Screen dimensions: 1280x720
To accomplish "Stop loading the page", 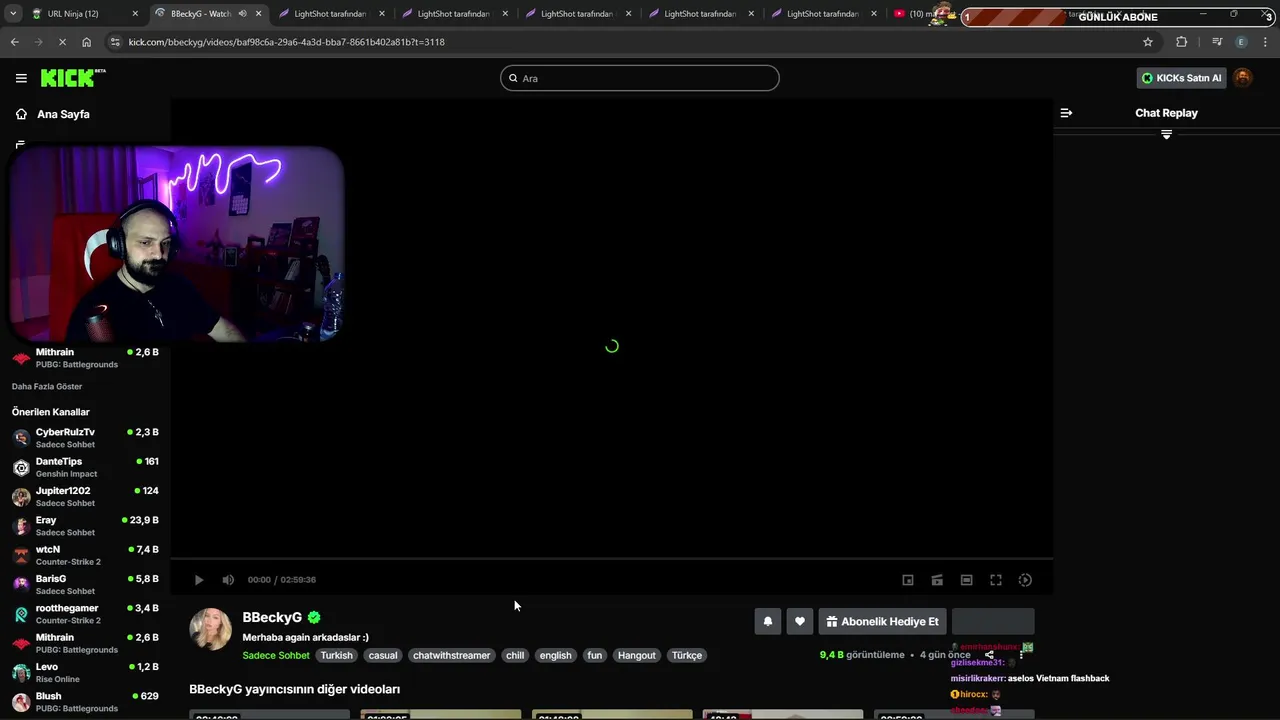I will click(x=62, y=42).
